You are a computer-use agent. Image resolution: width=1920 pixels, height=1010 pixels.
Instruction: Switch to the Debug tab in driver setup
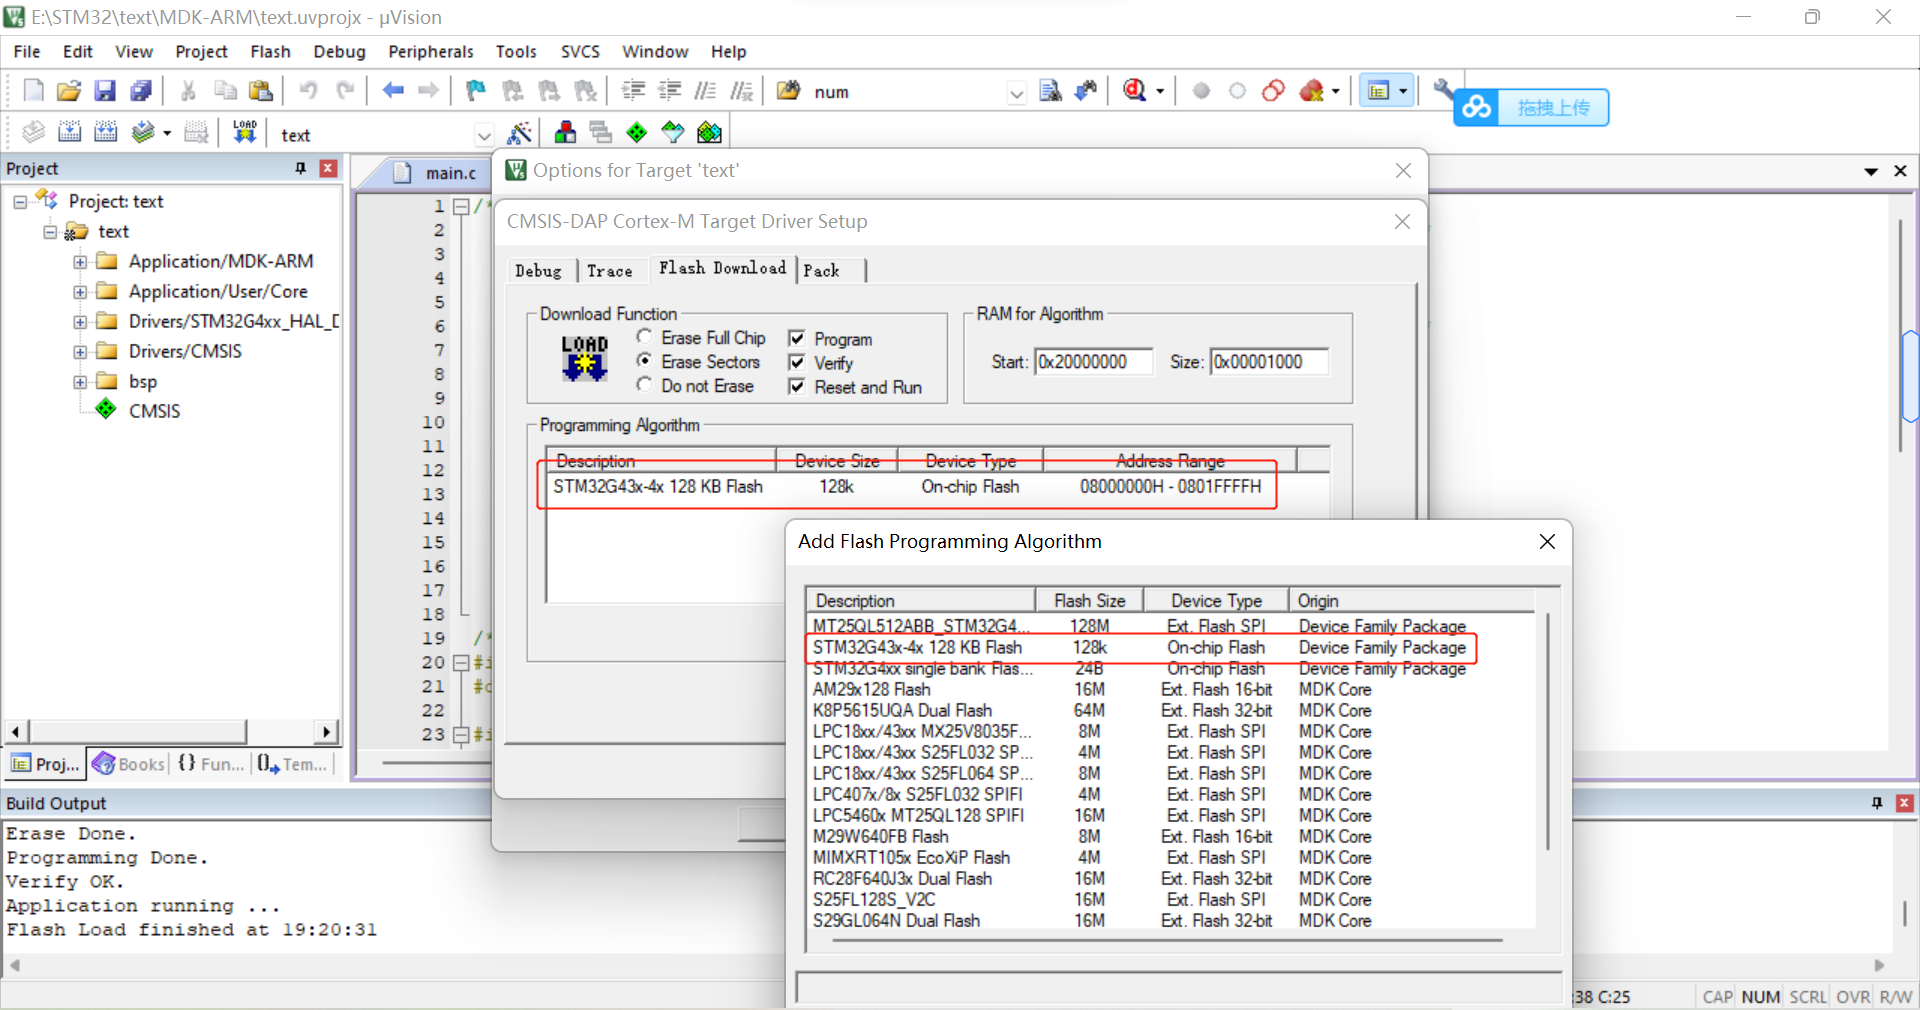pyautogui.click(x=538, y=271)
